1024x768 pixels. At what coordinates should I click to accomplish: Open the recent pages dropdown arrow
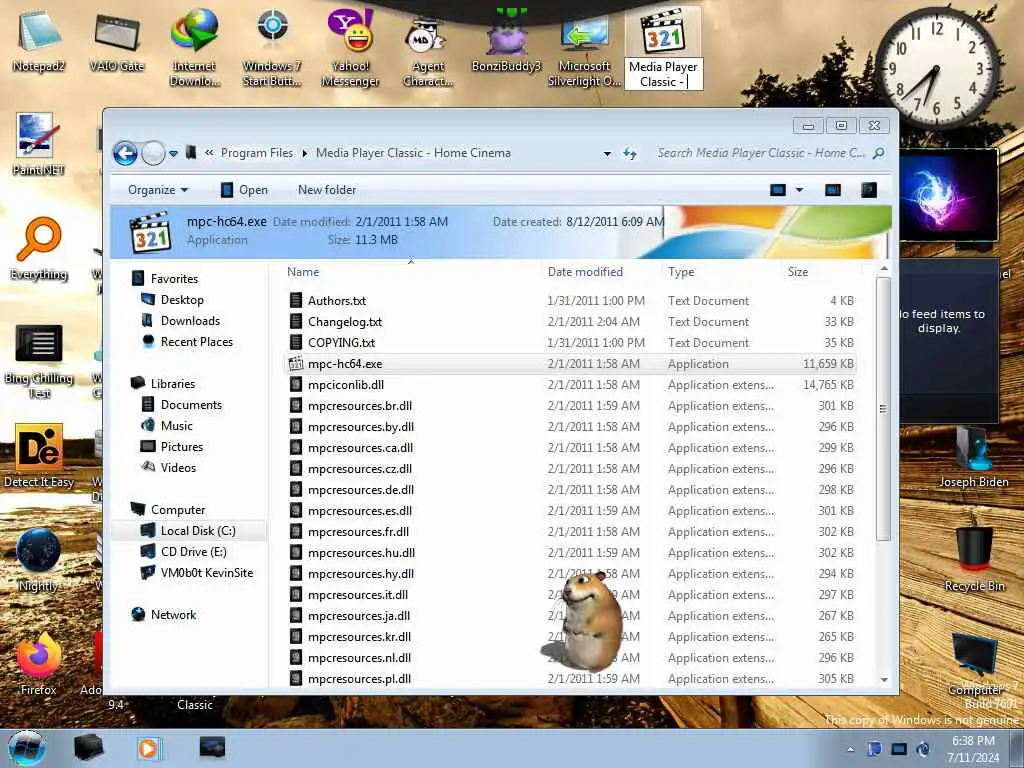(x=173, y=154)
